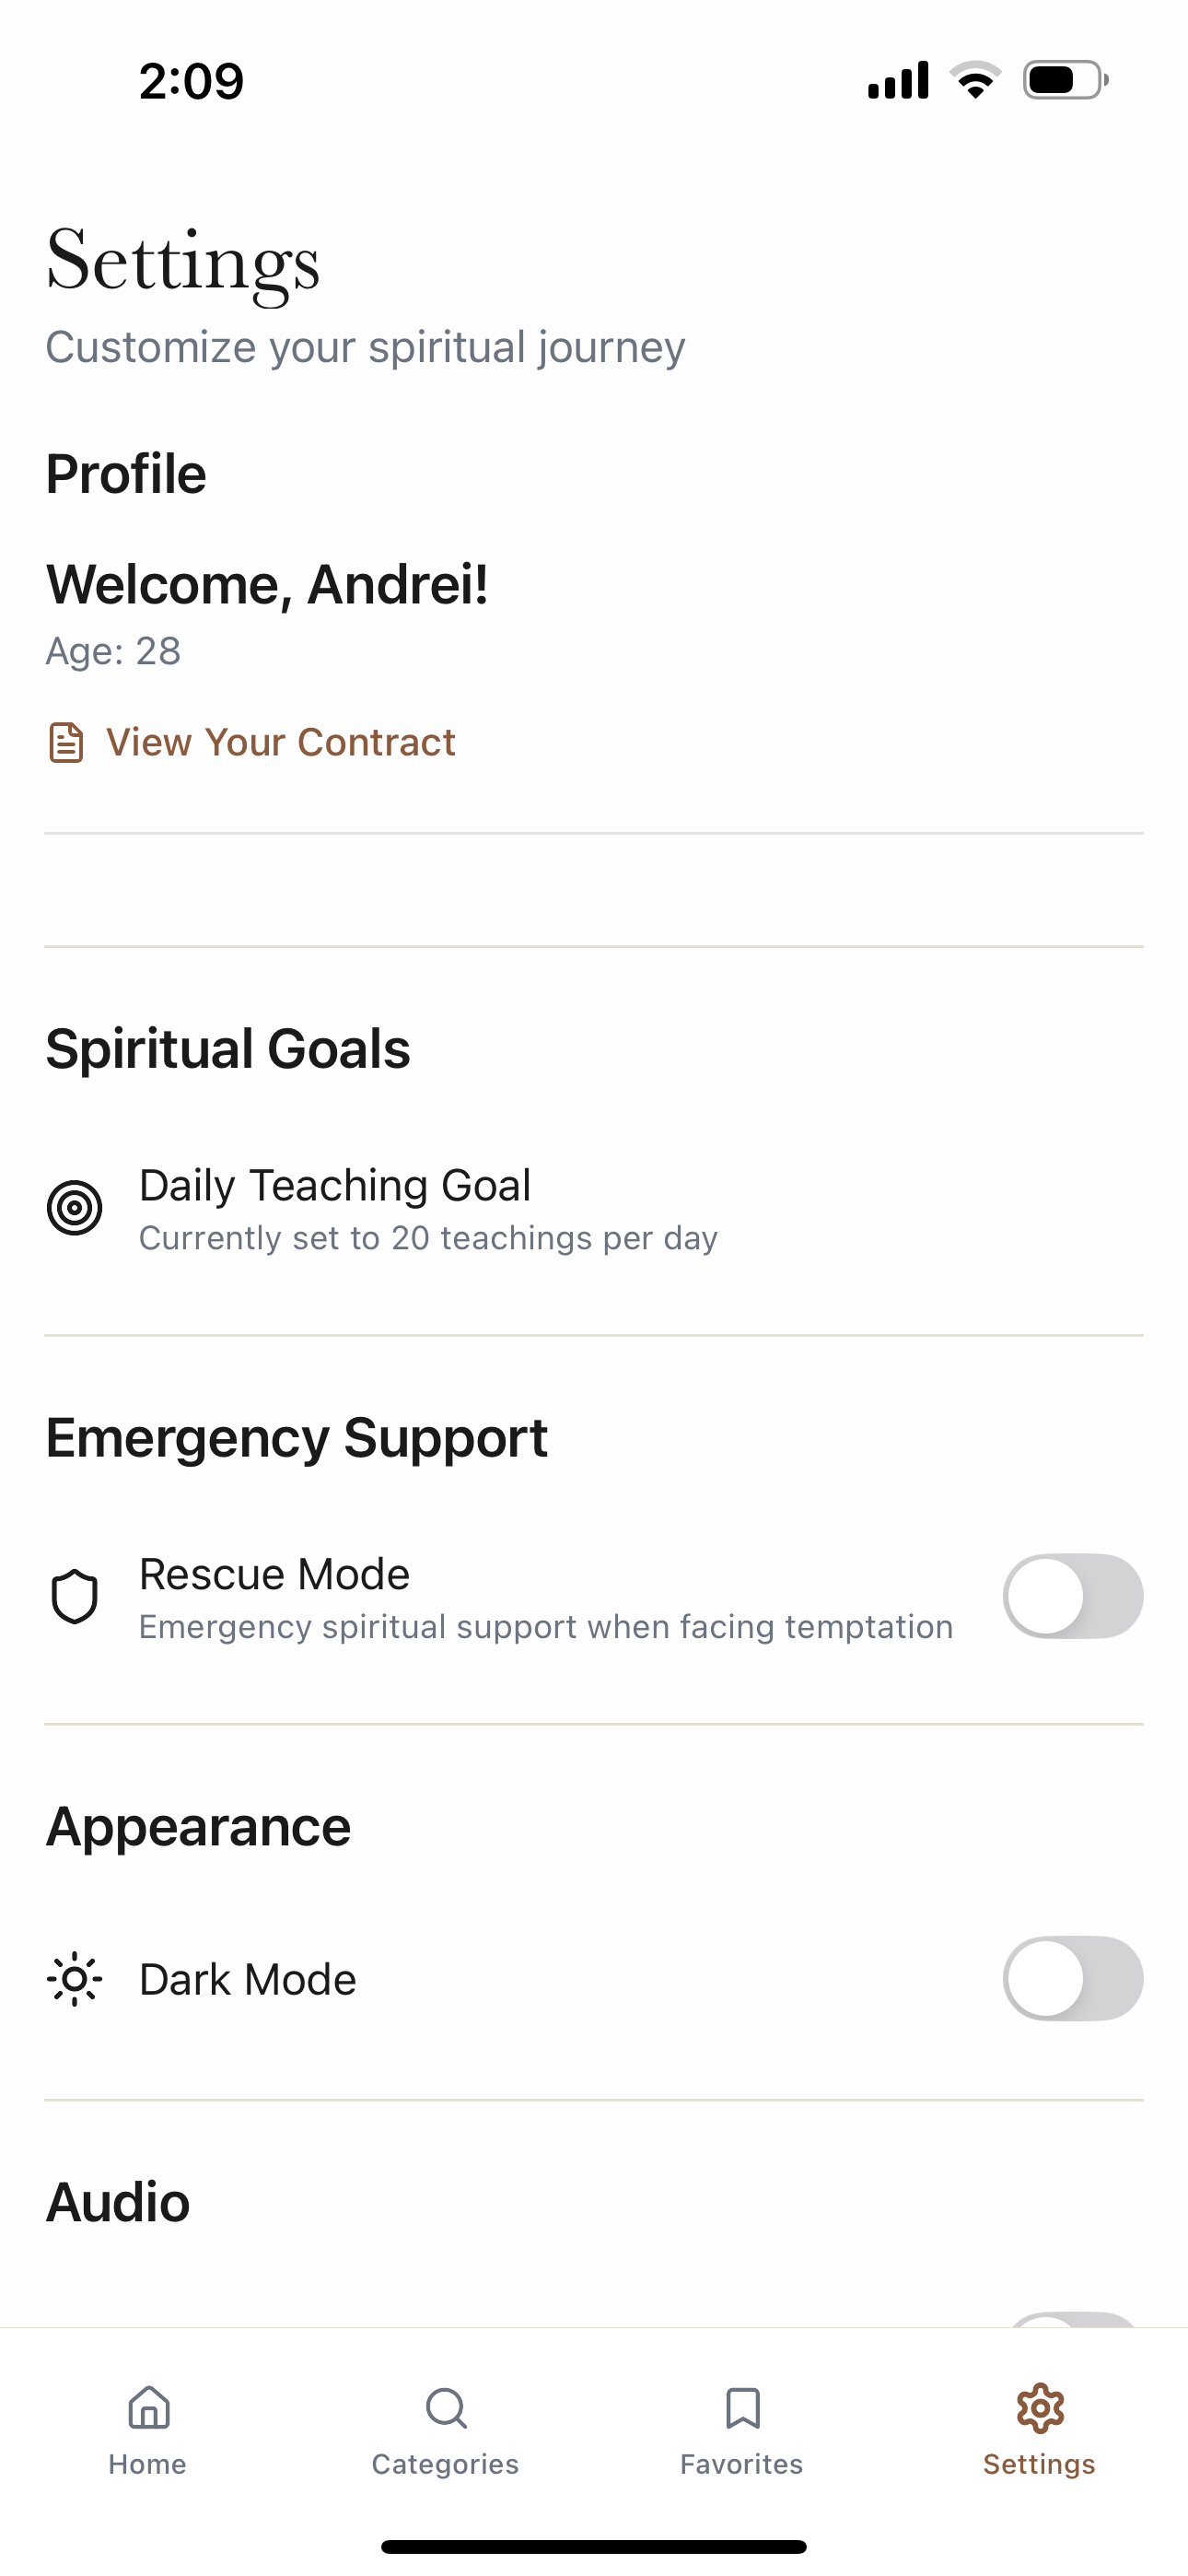
Task: Tap the target icon for Daily Teaching Goal
Action: tap(75, 1208)
